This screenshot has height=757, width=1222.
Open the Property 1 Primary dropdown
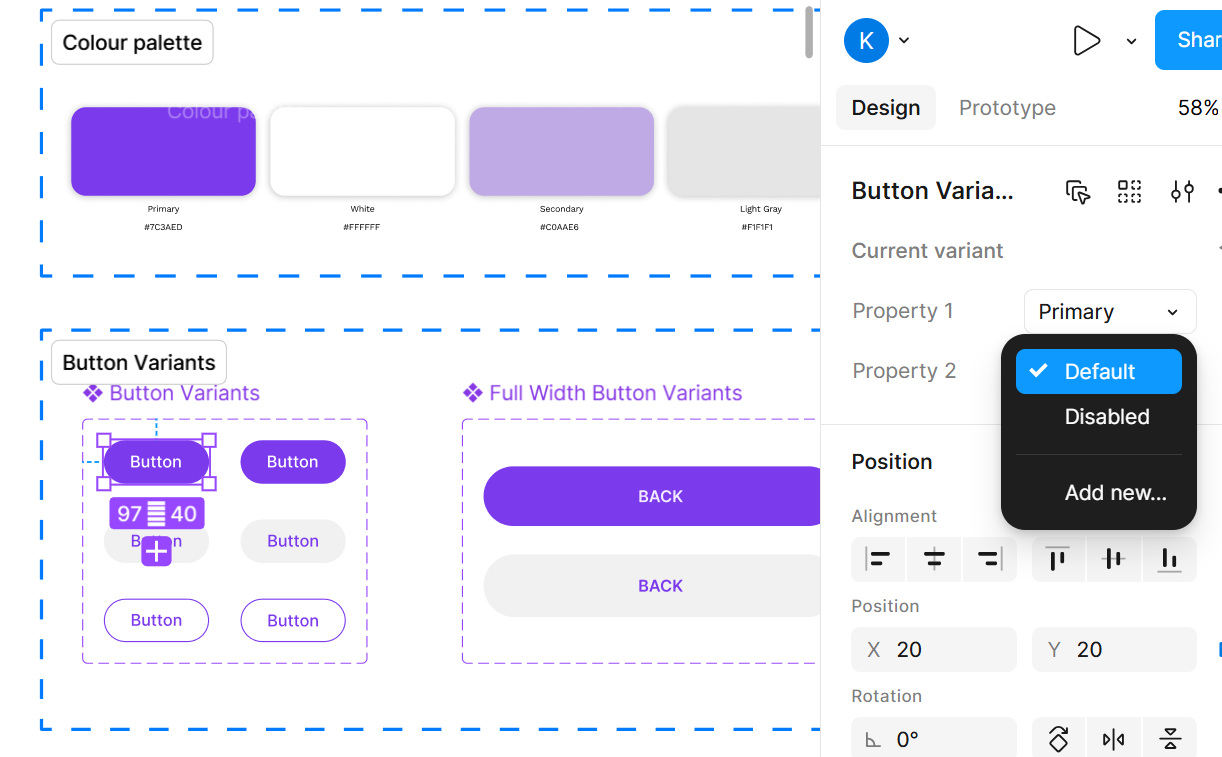[x=1110, y=312]
